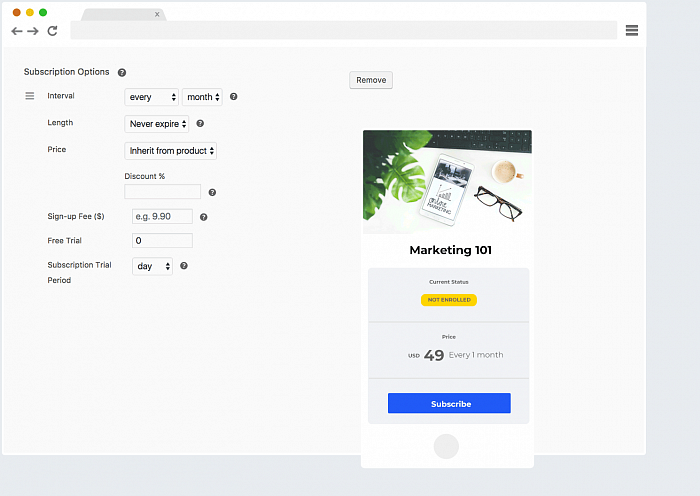Click help icon beside Discount % field

[x=212, y=192]
